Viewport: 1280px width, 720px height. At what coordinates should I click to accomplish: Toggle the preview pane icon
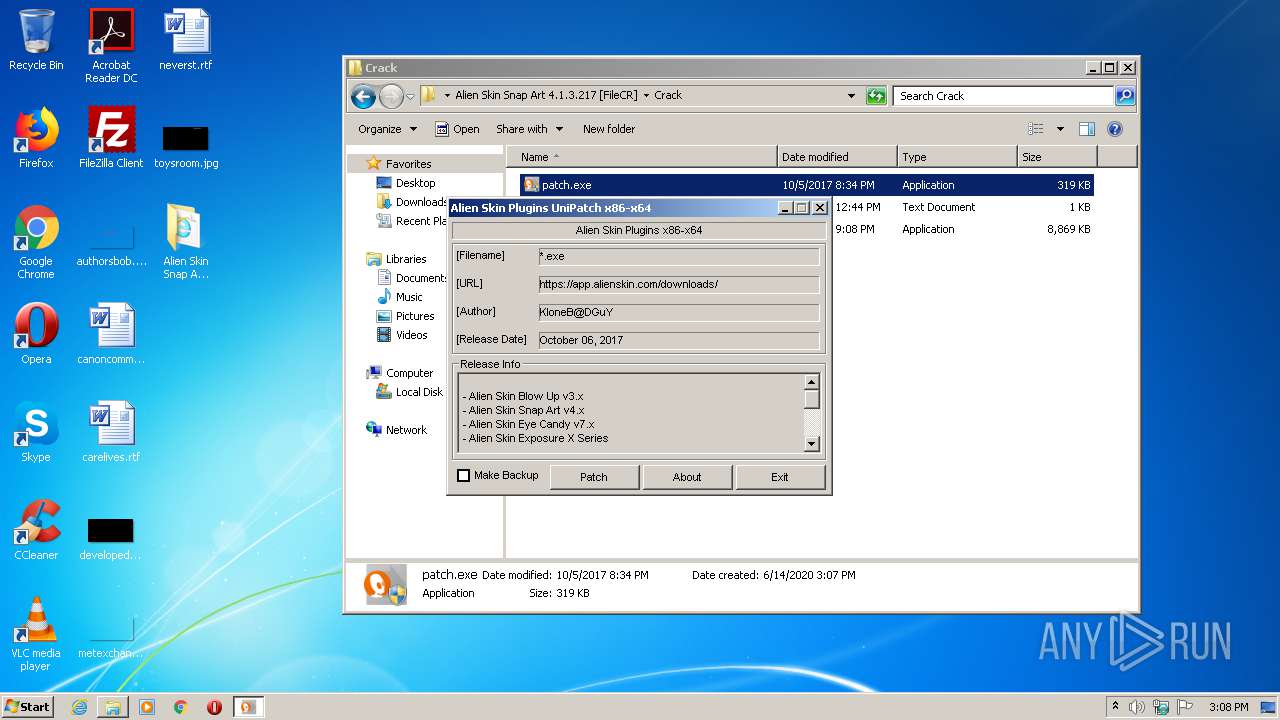[1087, 129]
